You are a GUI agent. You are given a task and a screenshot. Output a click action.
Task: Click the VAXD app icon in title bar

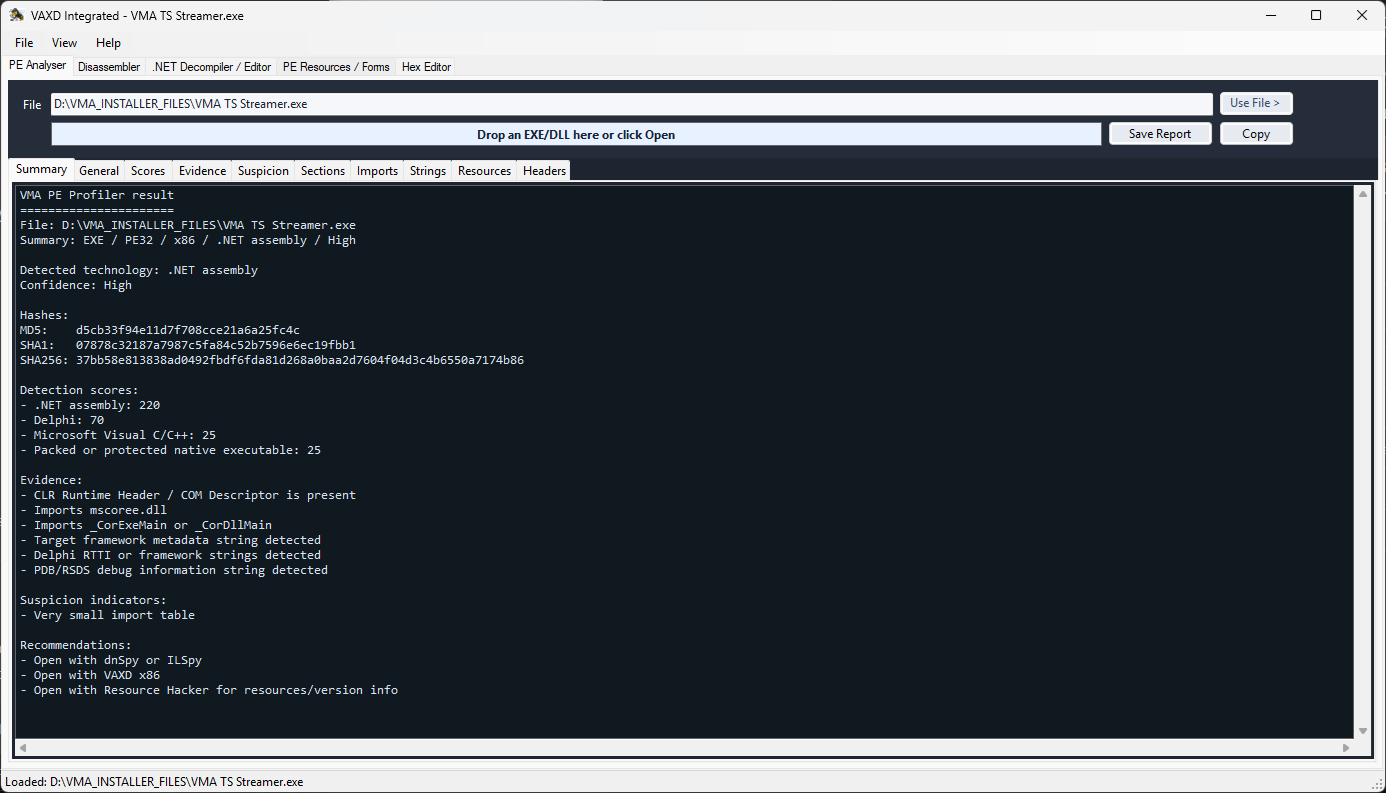pos(16,15)
